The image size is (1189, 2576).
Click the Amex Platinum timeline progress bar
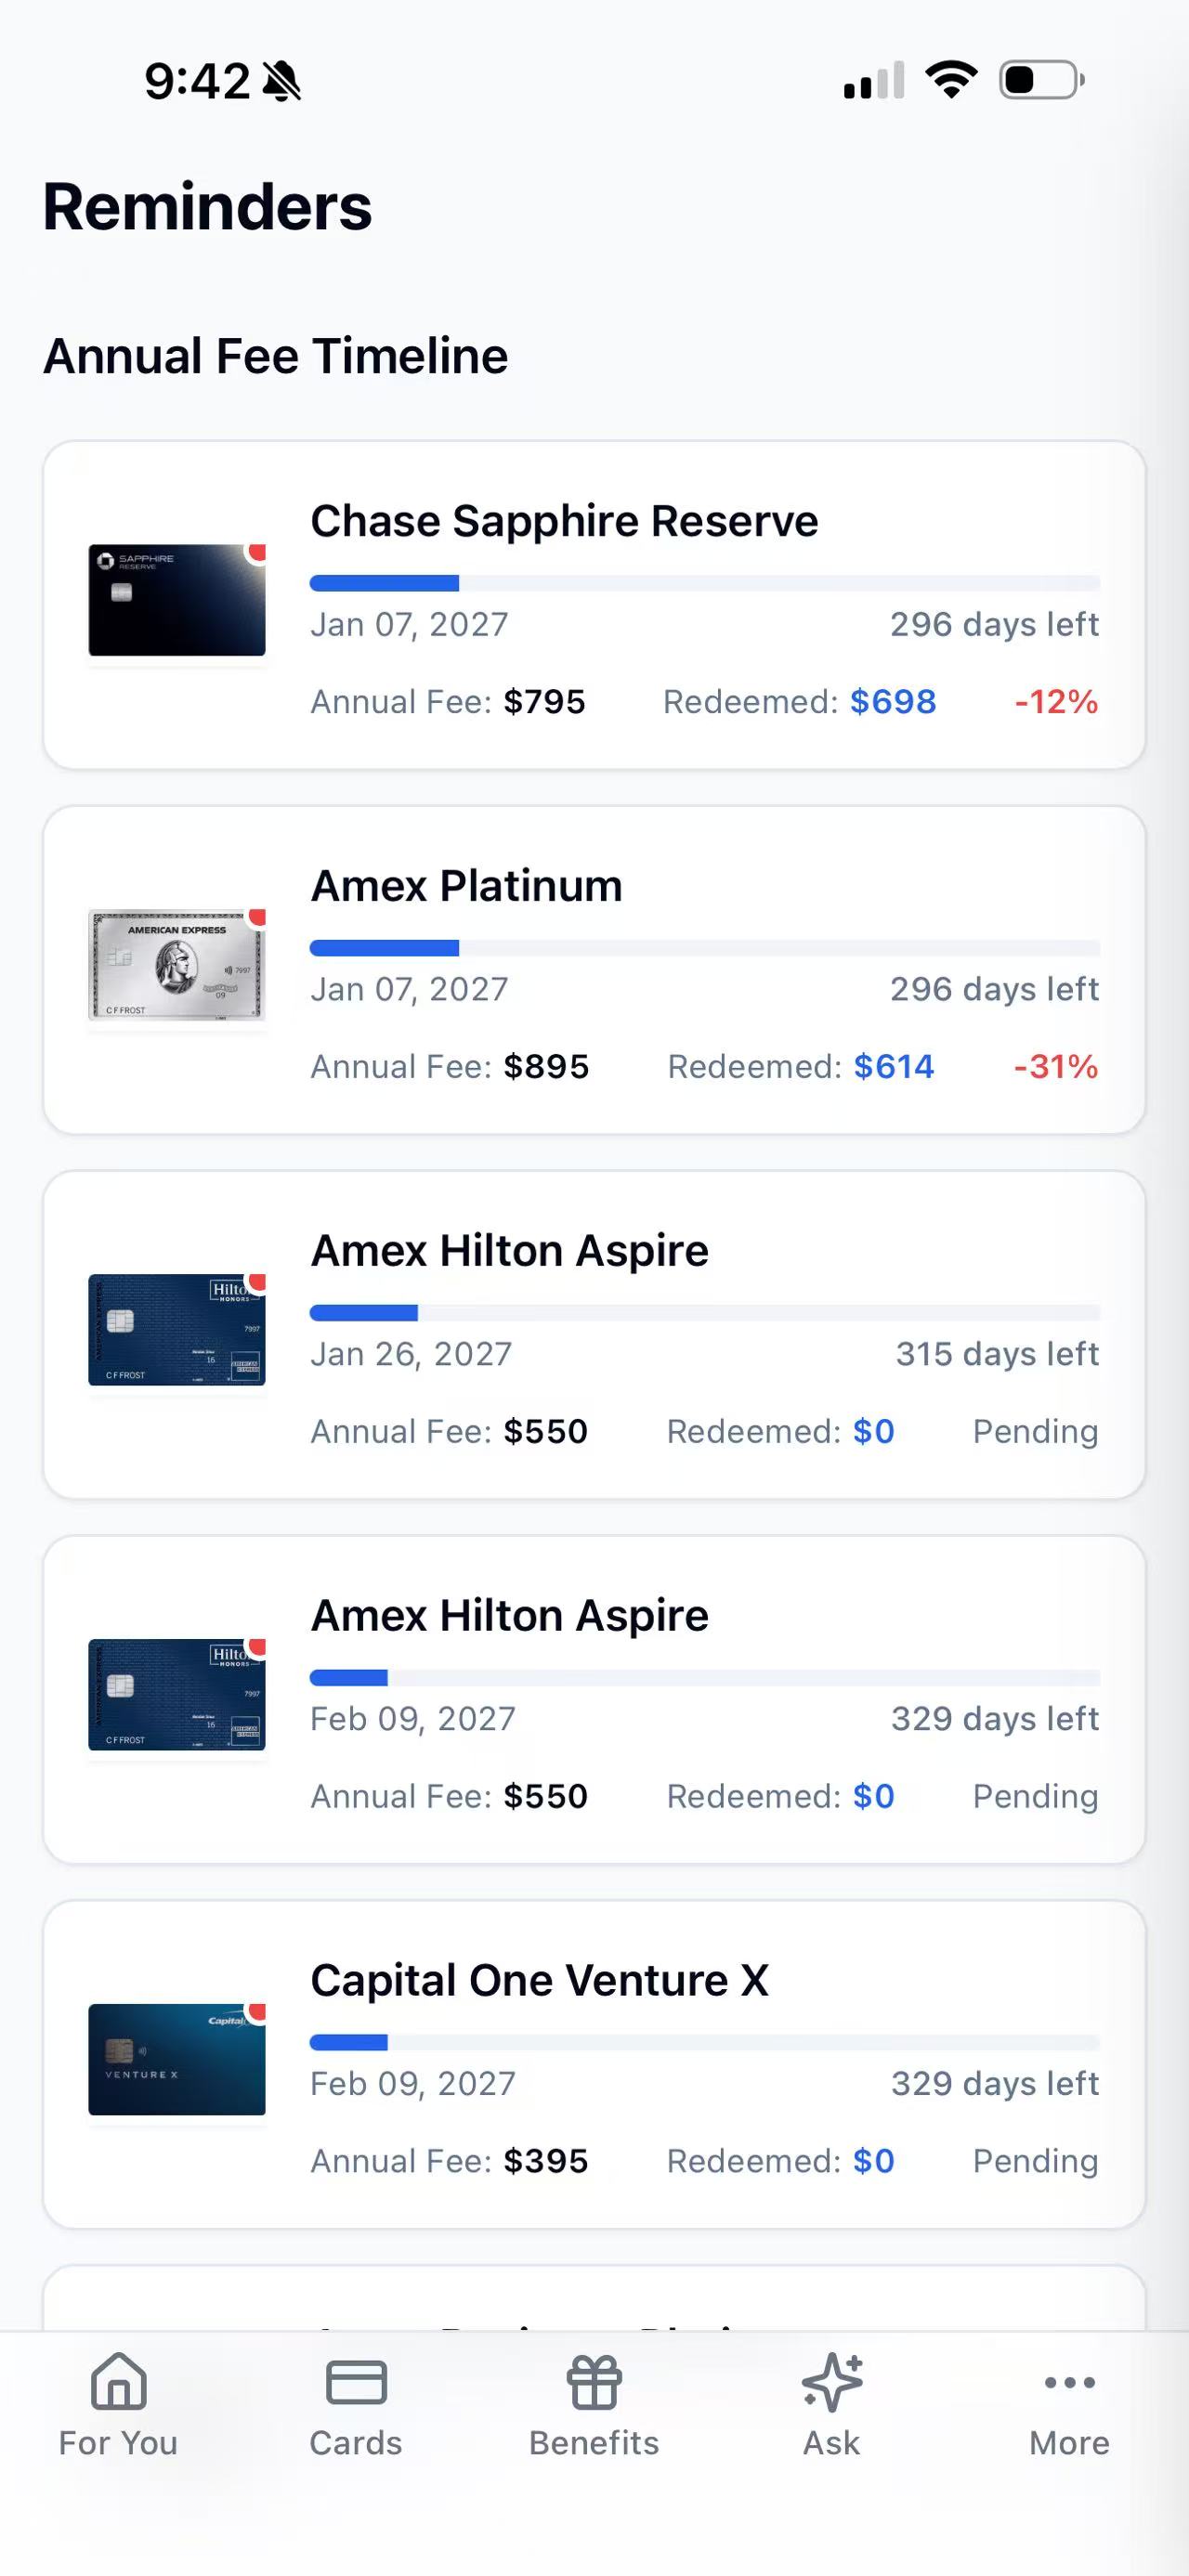click(704, 948)
